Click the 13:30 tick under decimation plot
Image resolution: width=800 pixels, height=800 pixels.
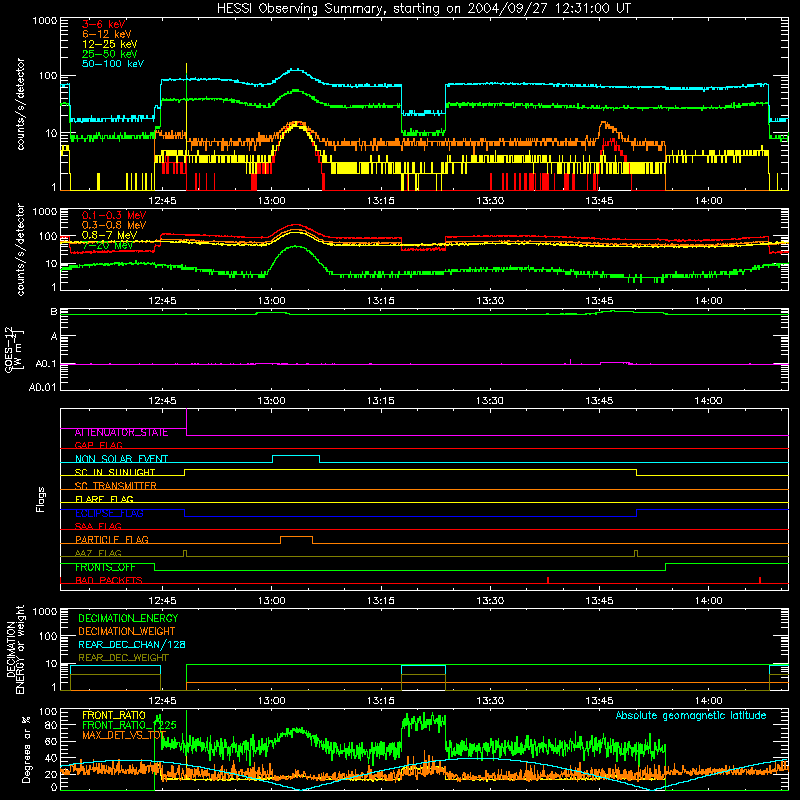click(490, 701)
